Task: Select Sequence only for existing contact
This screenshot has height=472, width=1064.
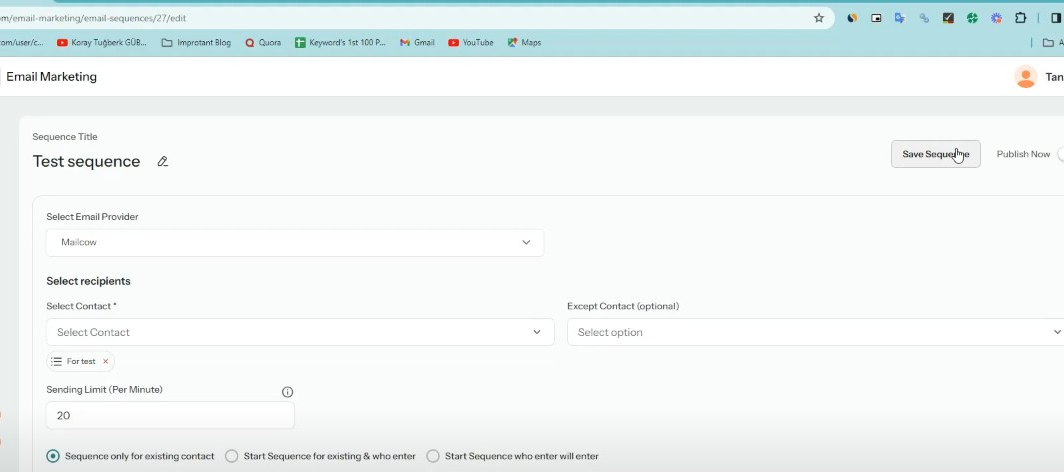Action: 53,456
